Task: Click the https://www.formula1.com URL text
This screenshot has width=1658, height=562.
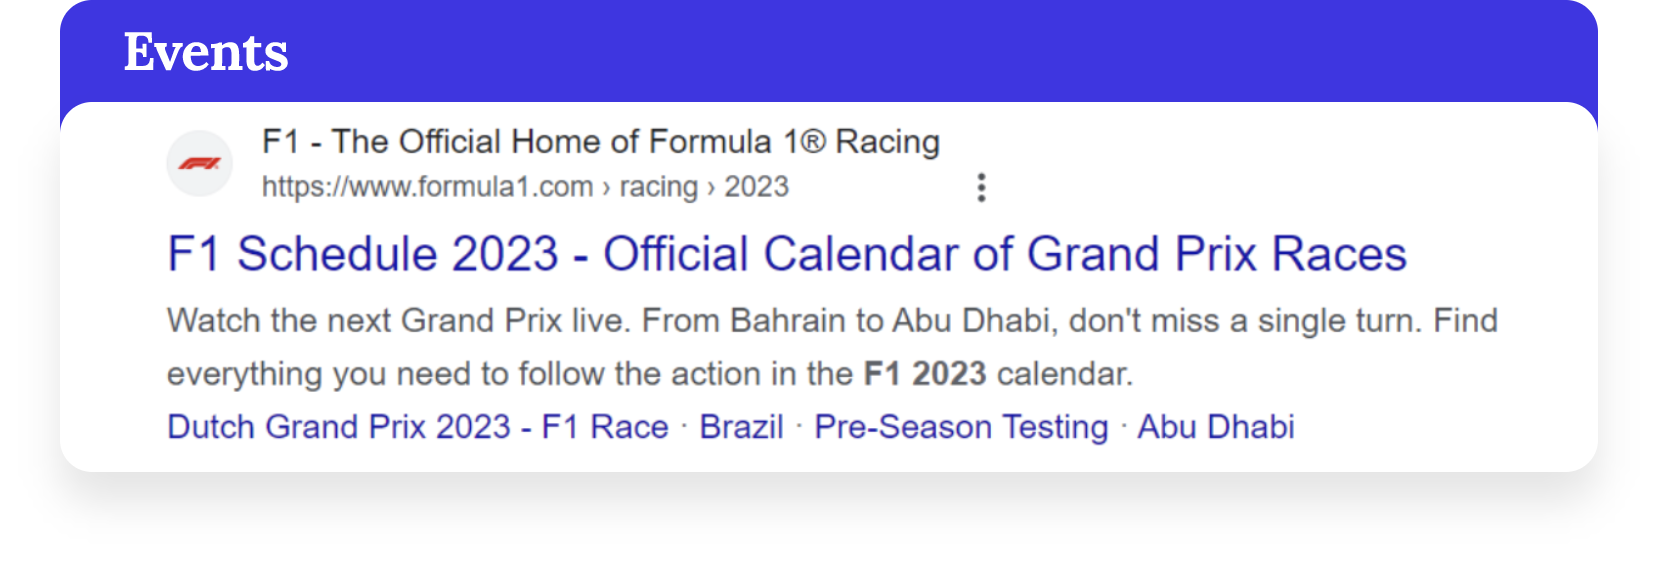Action: [x=428, y=187]
